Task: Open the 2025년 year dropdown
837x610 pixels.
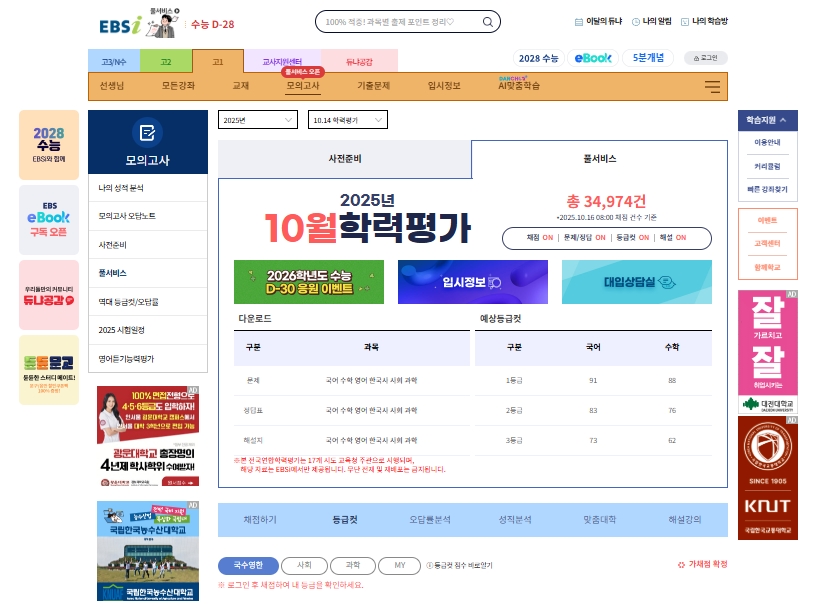Action: click(x=258, y=120)
